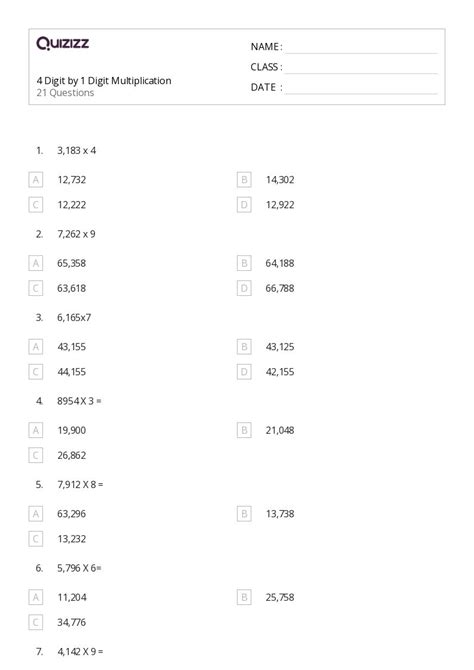The width and height of the screenshot is (474, 670).
Task: Check option D box for 12,922
Action: point(244,205)
